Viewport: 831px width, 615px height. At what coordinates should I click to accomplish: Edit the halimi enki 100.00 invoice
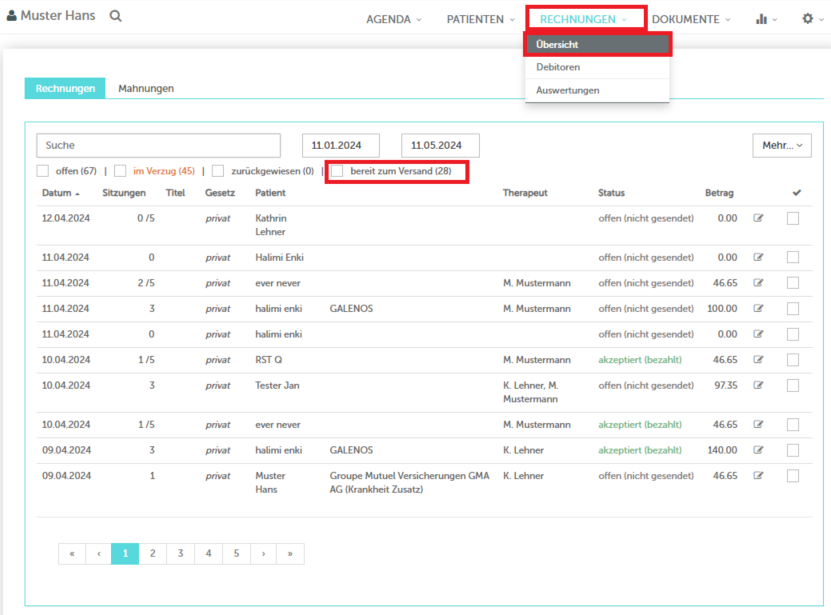tap(758, 308)
